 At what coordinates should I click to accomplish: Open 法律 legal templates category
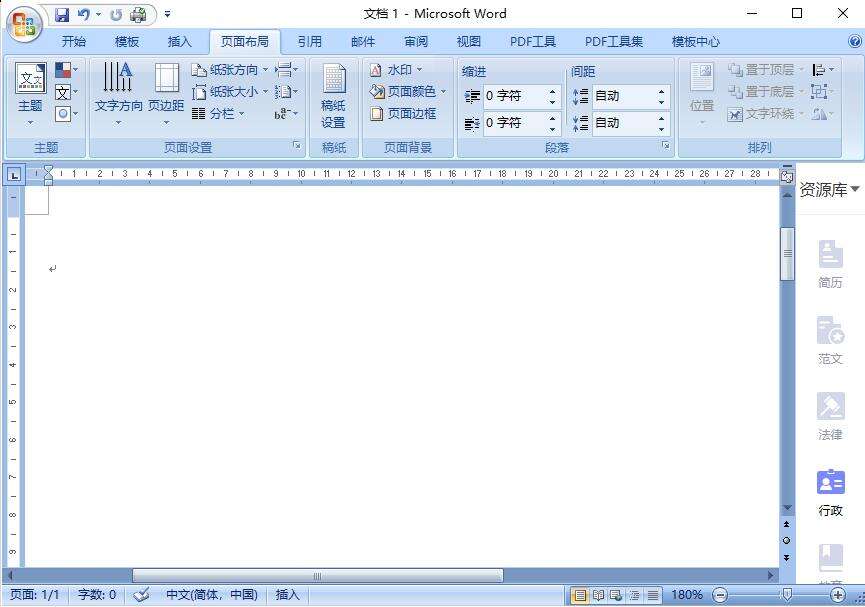(x=830, y=417)
